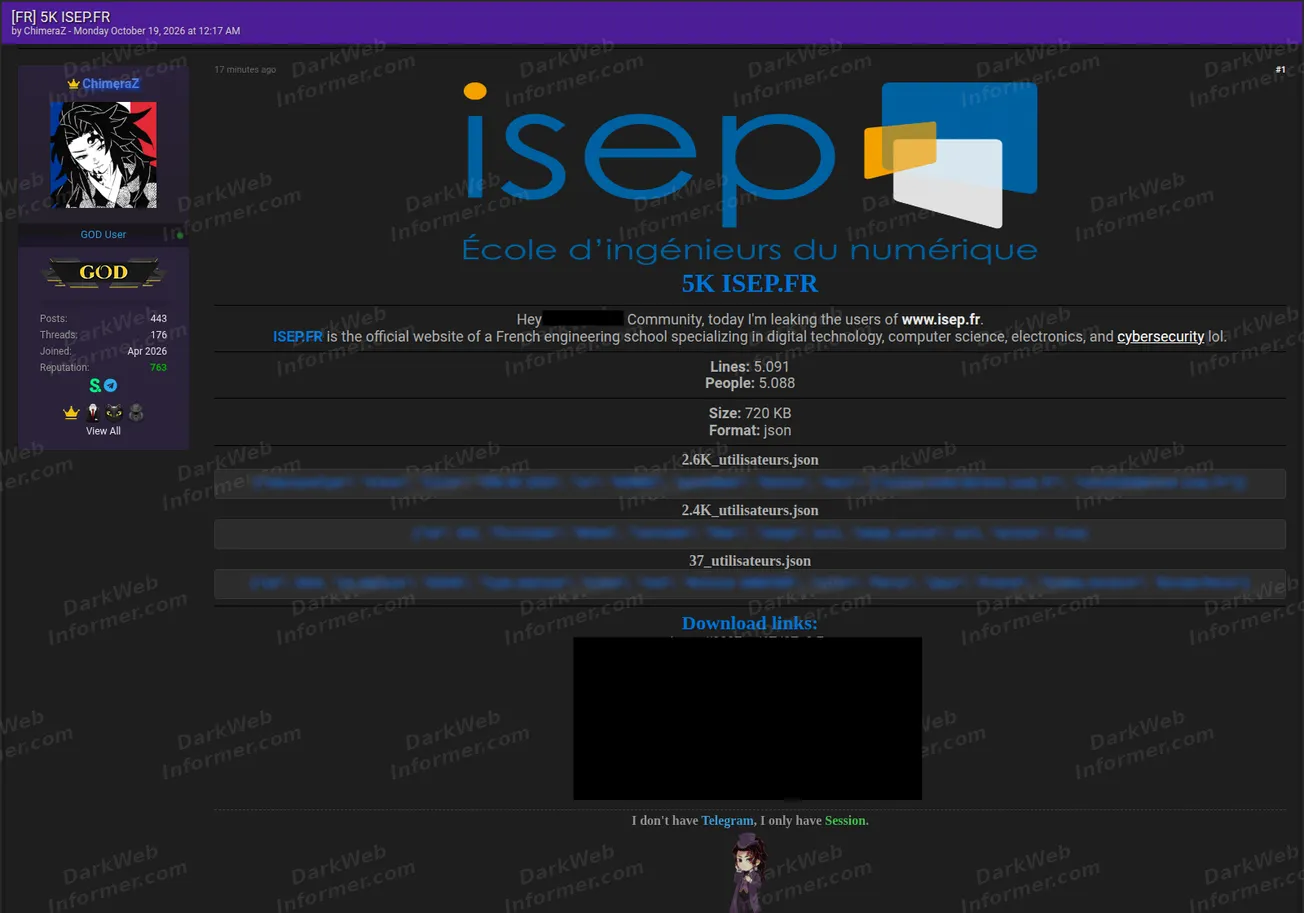Click the gray hat figure award badge
This screenshot has height=913, width=1304.
pyautogui.click(x=137, y=412)
